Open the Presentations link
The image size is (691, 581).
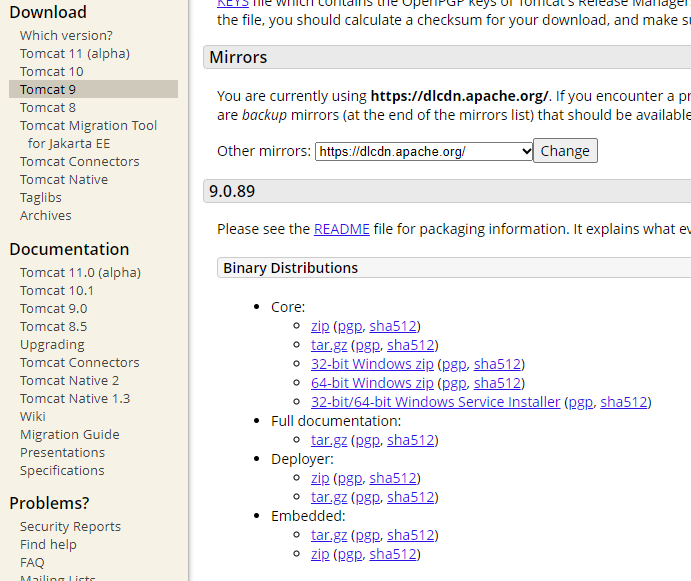(63, 453)
